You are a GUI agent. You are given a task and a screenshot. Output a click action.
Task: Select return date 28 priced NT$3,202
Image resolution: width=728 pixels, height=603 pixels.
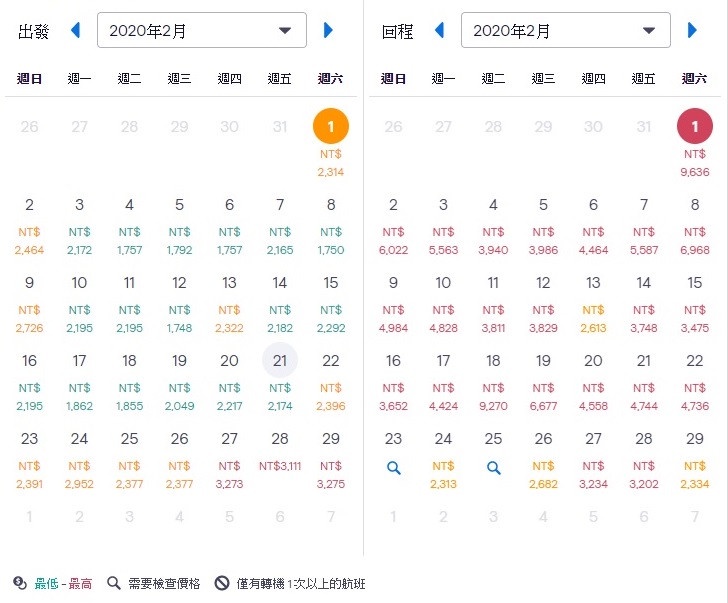tap(644, 460)
